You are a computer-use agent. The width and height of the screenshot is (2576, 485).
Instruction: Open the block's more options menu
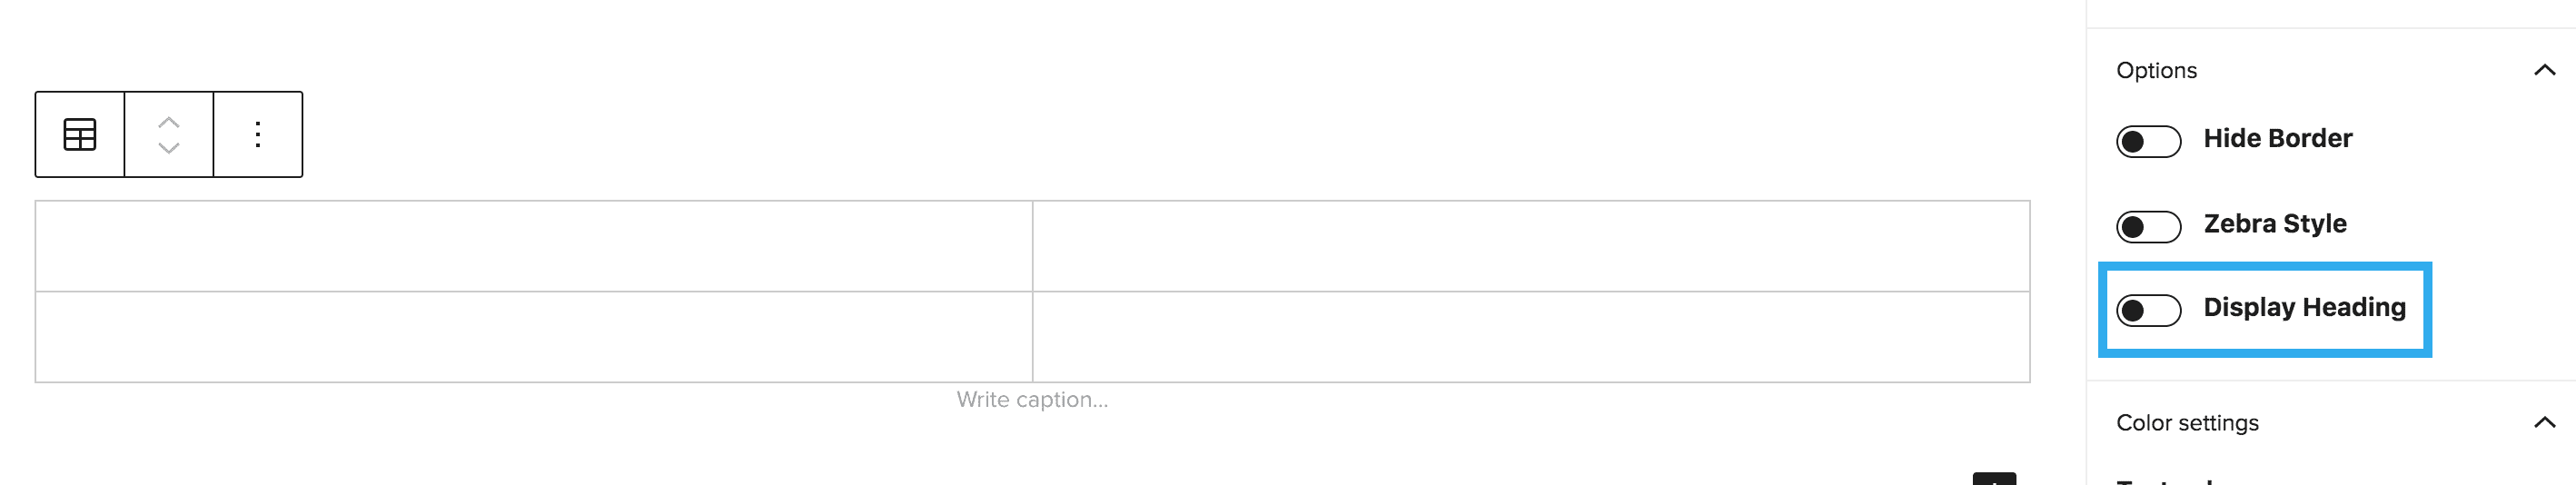258,134
